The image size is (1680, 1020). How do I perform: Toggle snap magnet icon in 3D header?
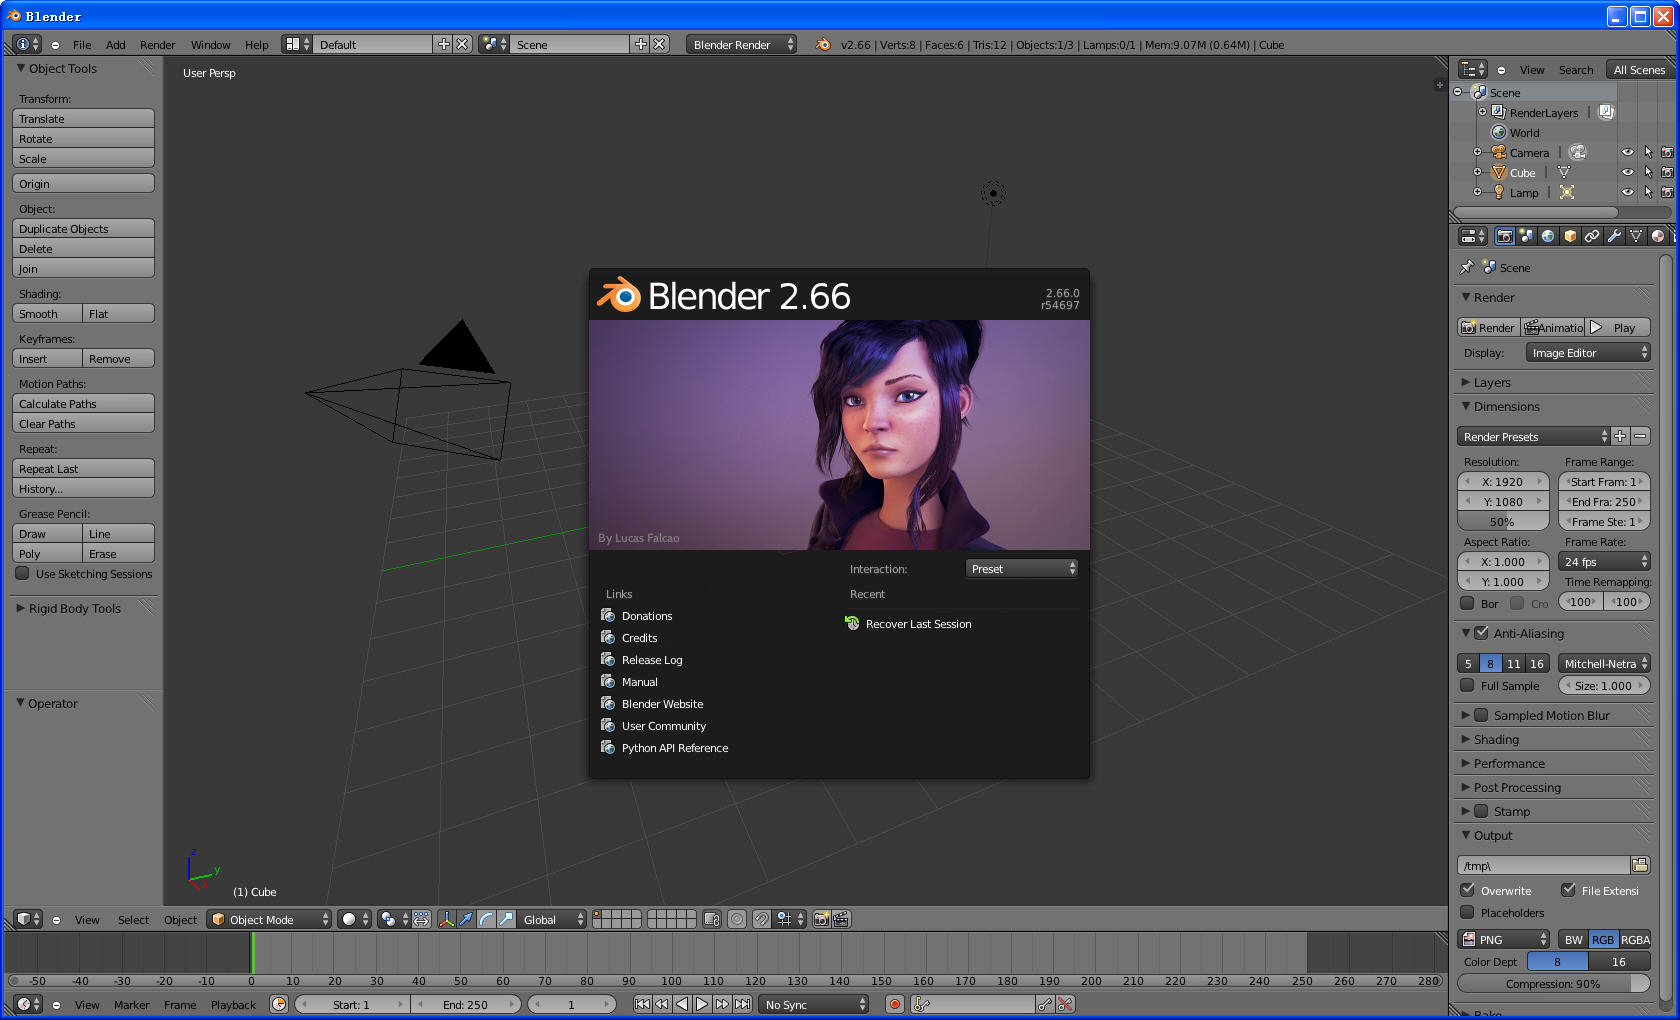762,919
